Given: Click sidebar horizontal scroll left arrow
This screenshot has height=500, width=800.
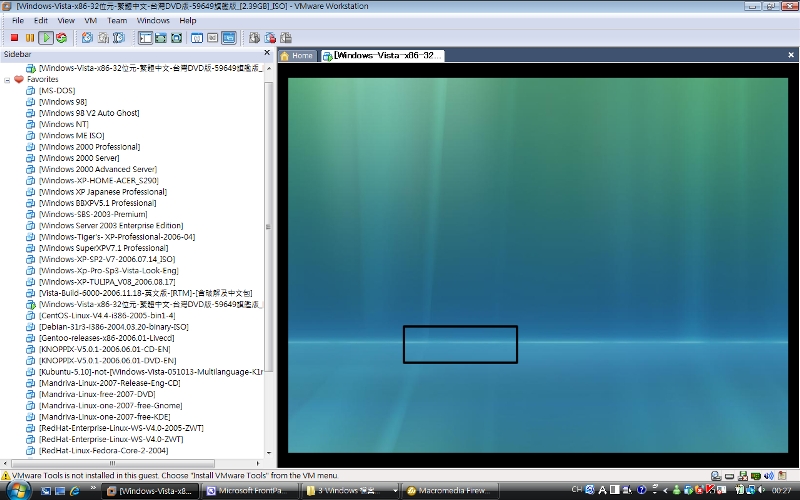Looking at the screenshot, I should point(6,463).
